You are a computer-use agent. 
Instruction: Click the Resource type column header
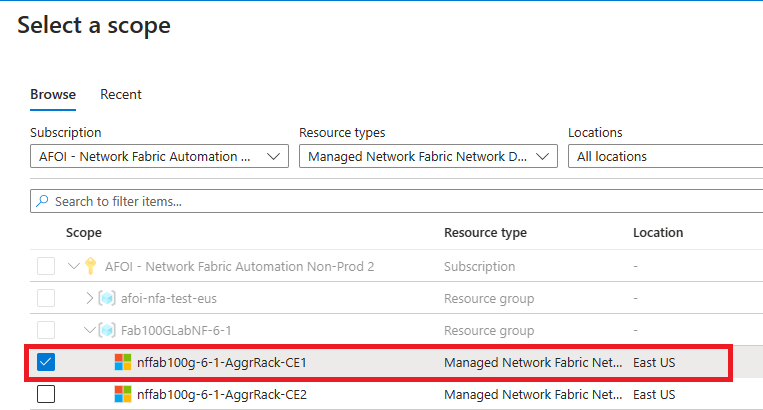(485, 232)
